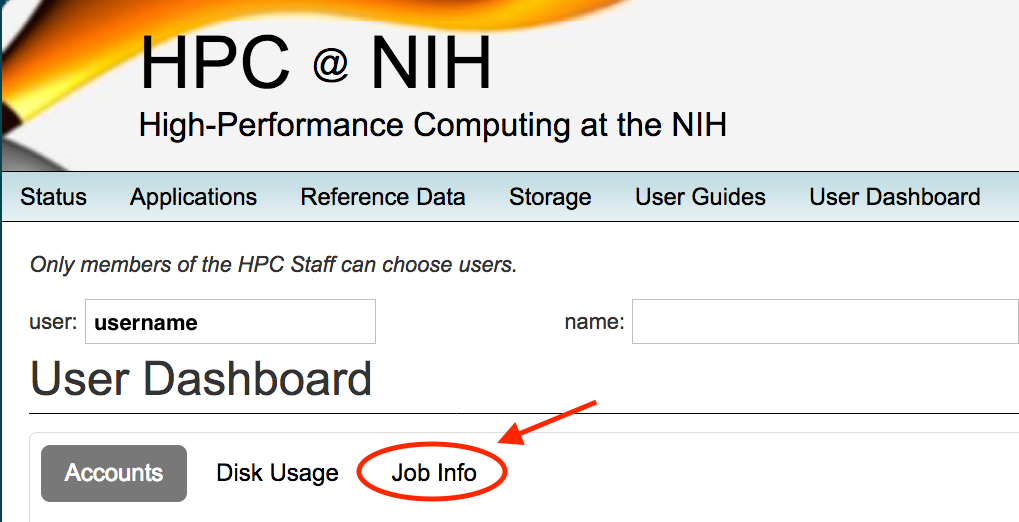Switch to the Disk Usage tab
The width and height of the screenshot is (1019, 522).
tap(277, 473)
